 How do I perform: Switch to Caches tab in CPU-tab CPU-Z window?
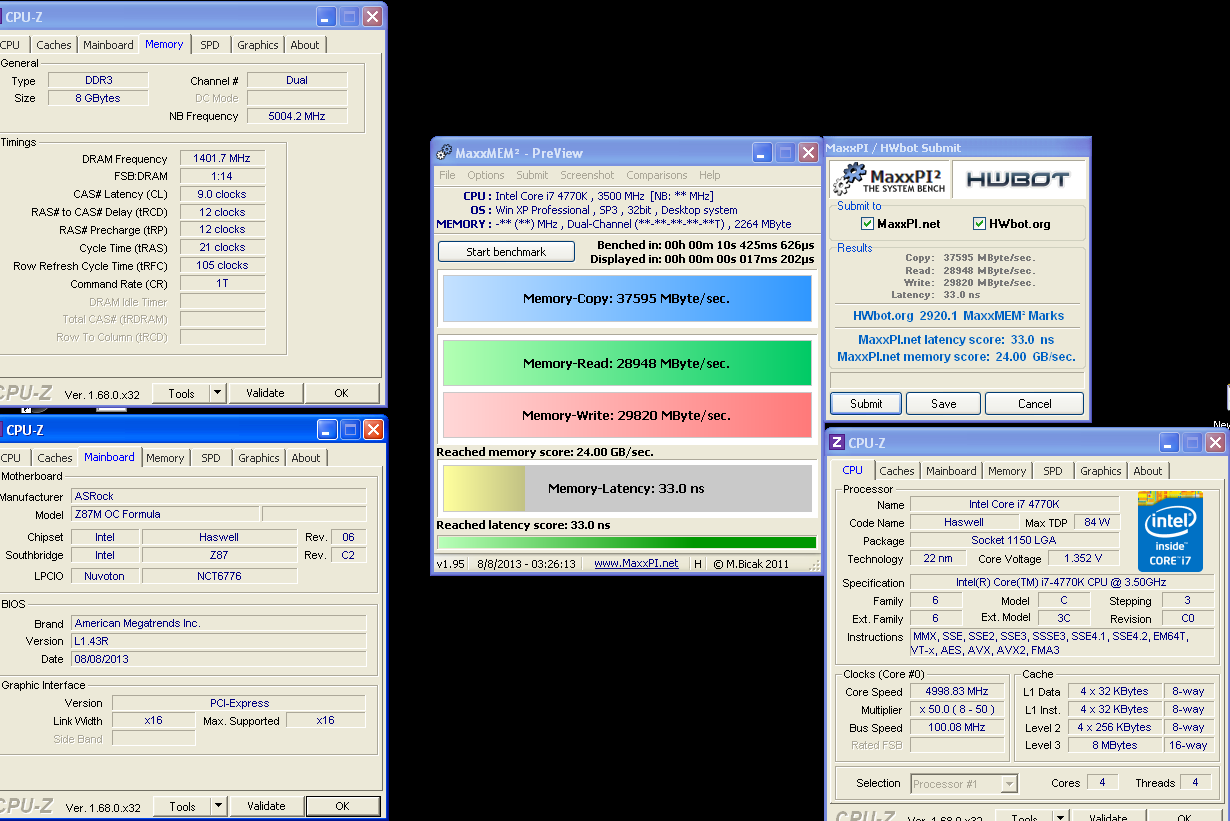(x=897, y=471)
